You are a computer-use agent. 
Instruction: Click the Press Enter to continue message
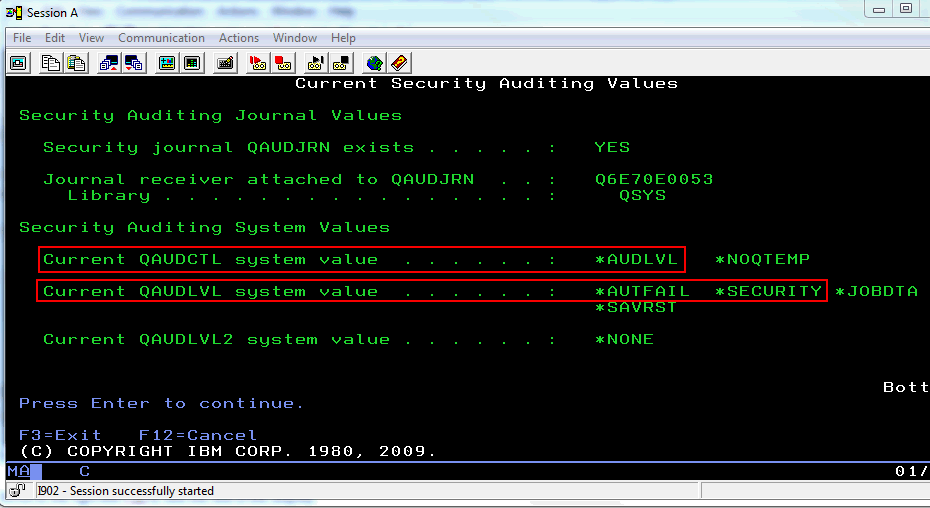click(x=161, y=404)
